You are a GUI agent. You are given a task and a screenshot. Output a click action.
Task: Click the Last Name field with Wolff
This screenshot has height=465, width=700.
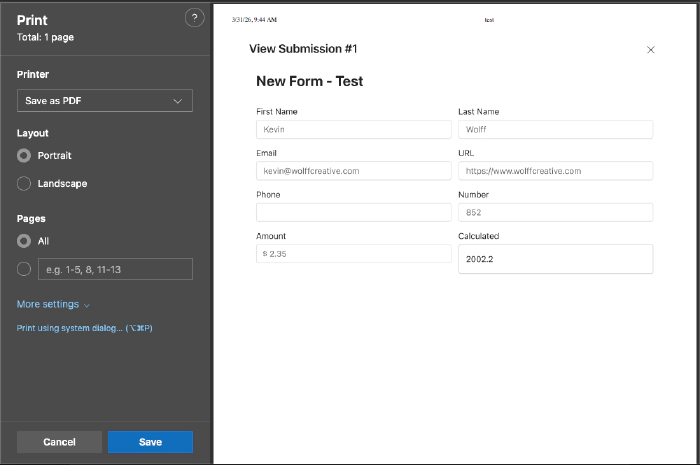[555, 129]
